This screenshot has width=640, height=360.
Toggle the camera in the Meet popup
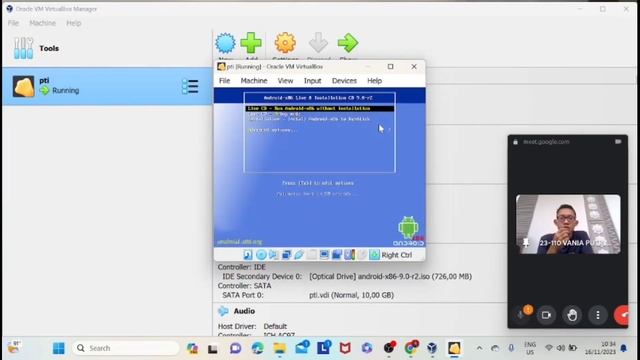[546, 315]
